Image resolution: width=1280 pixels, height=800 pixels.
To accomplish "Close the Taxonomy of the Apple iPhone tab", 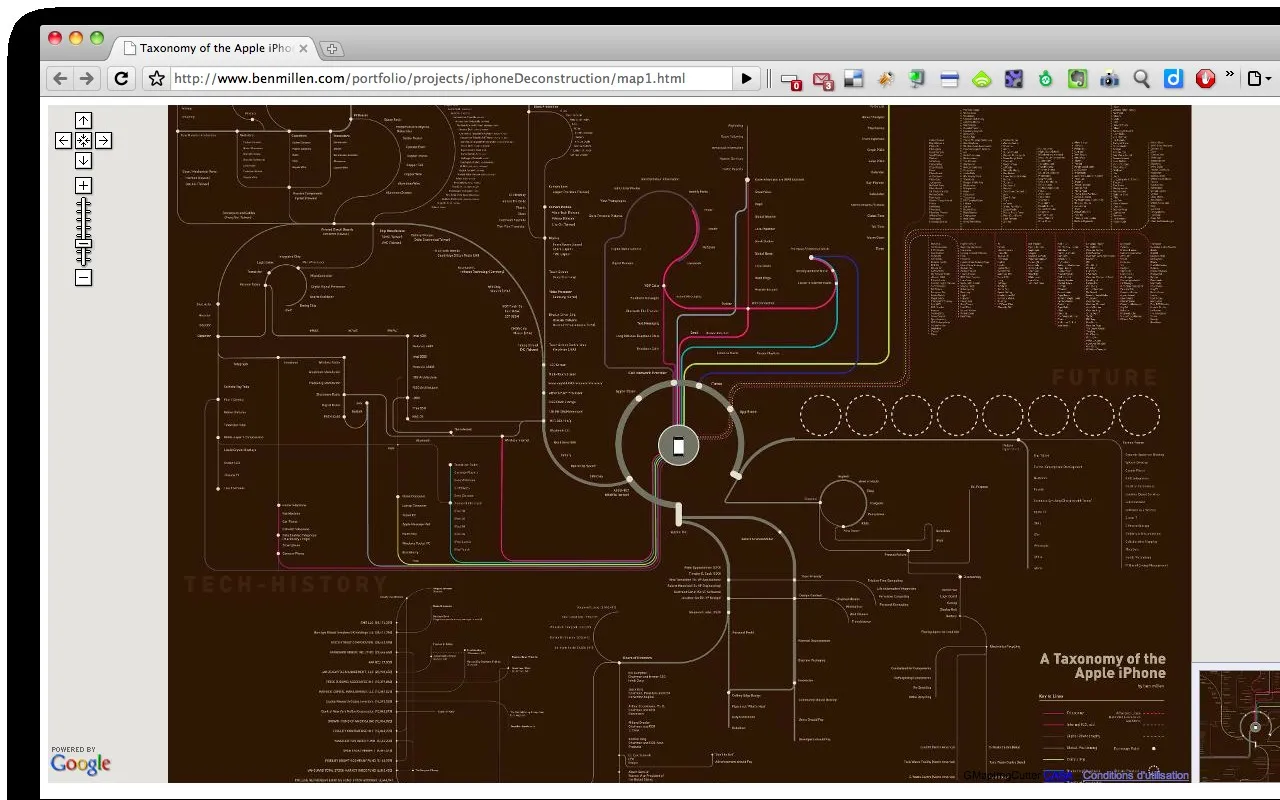I will point(304,48).
